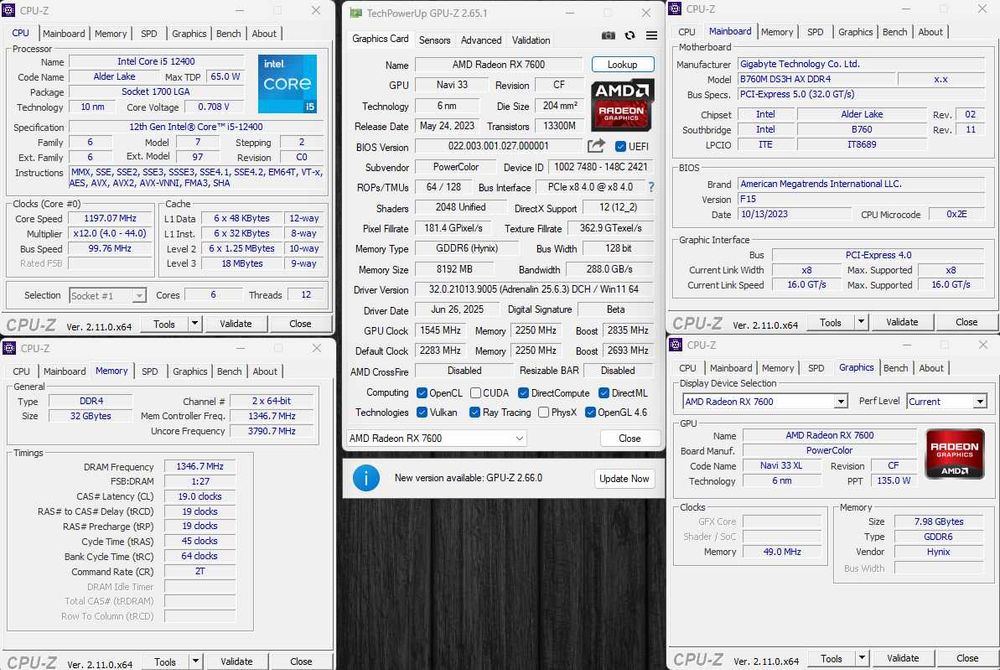Click the GPU-Z refresh icon

(630, 36)
